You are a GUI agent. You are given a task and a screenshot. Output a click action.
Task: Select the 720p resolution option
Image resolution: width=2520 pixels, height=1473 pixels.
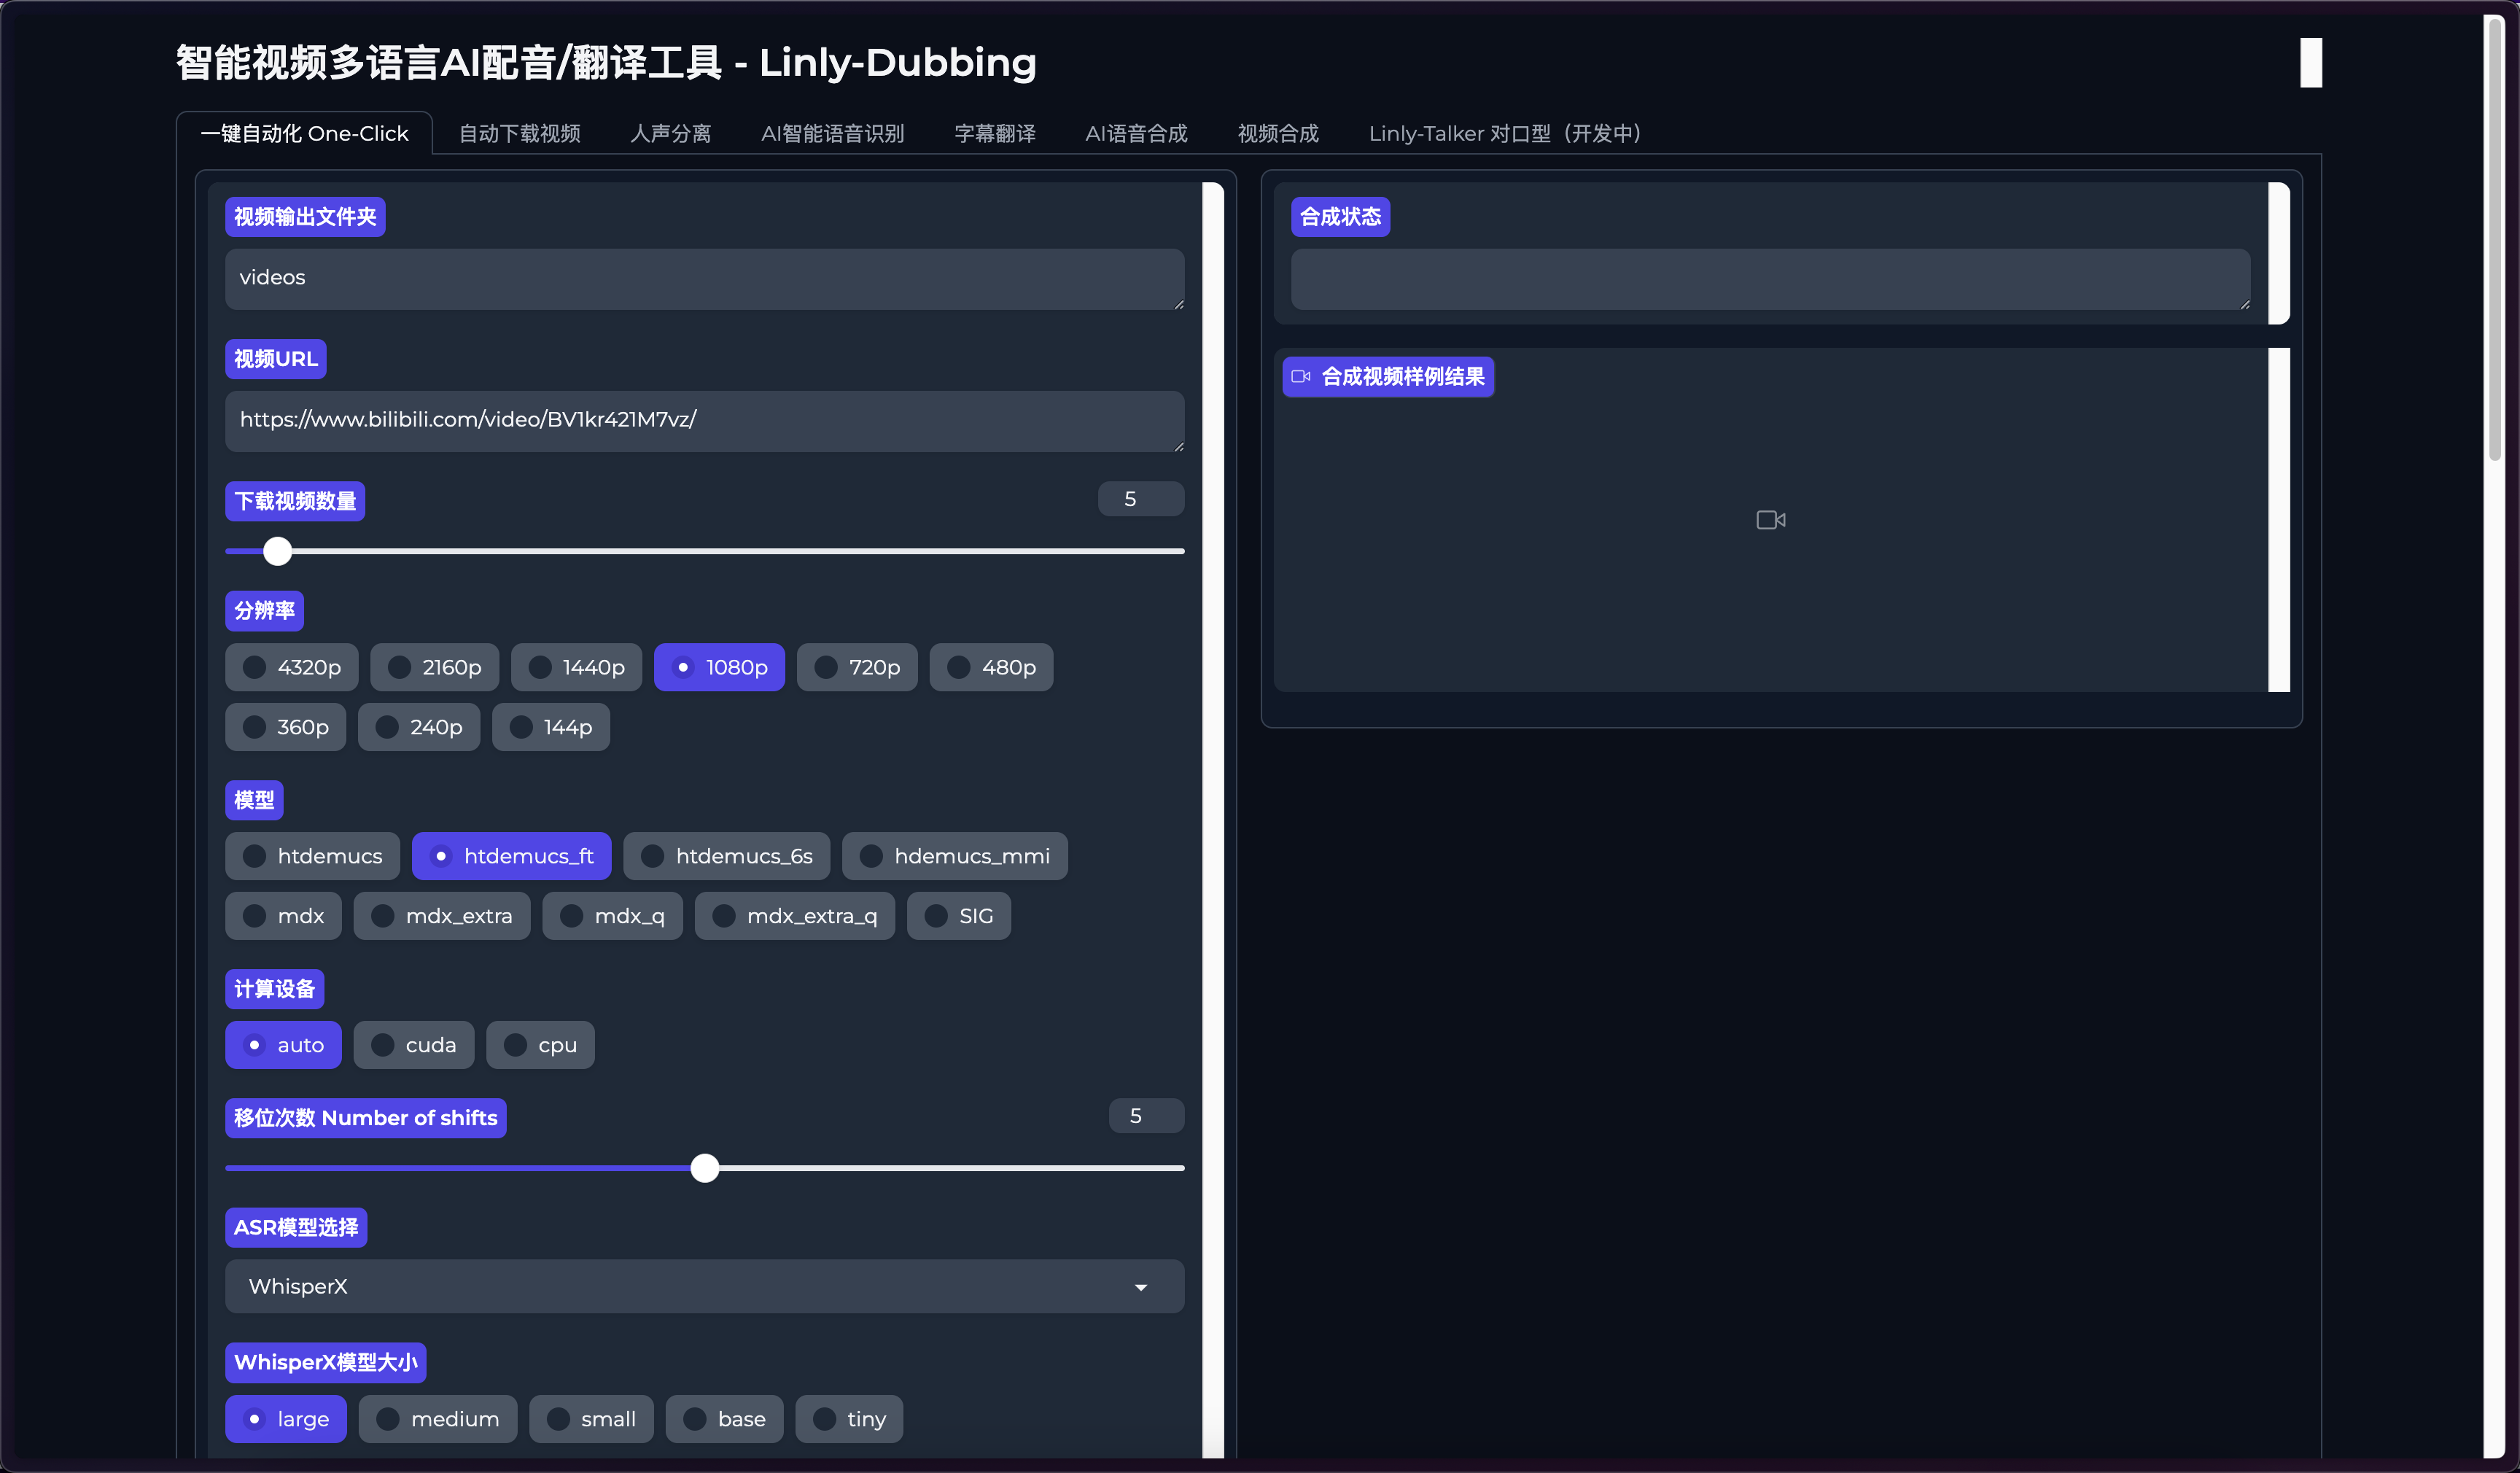point(857,667)
